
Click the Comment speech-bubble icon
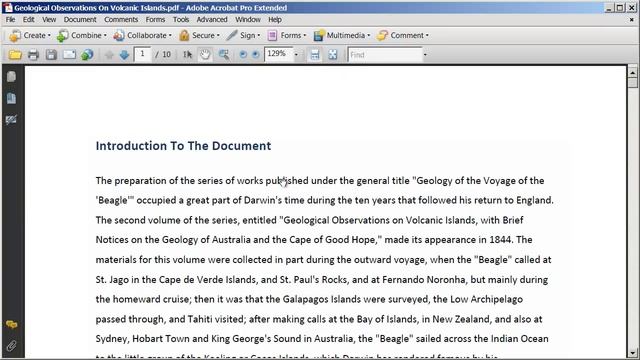coord(382,36)
